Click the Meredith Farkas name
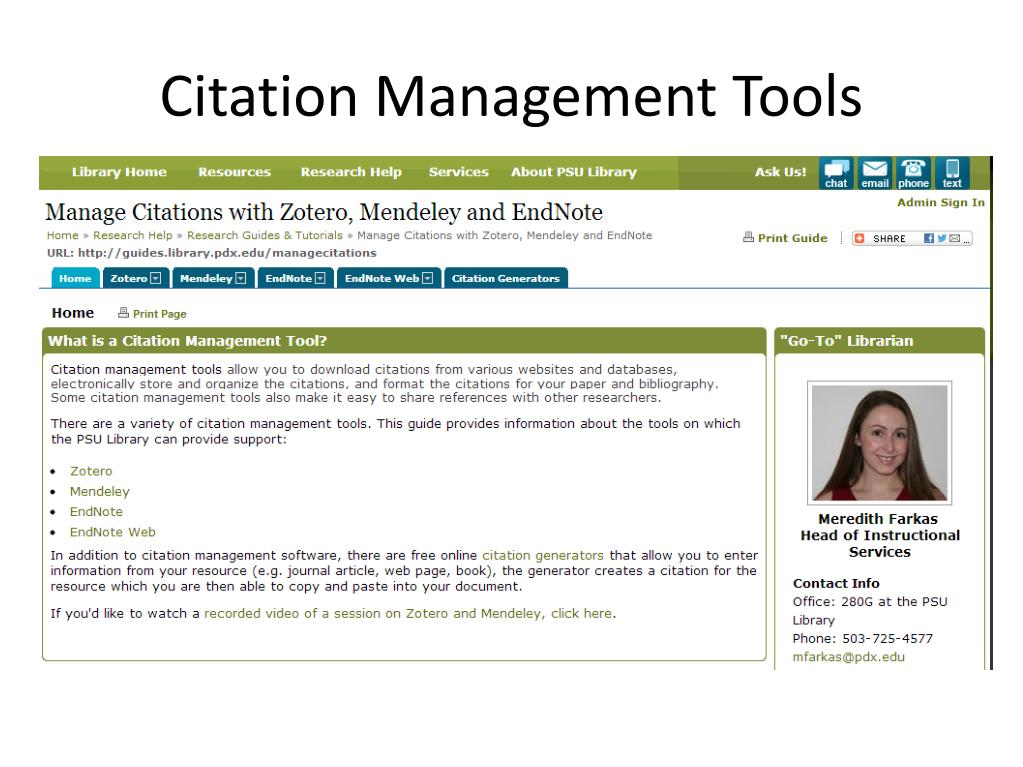 [878, 519]
